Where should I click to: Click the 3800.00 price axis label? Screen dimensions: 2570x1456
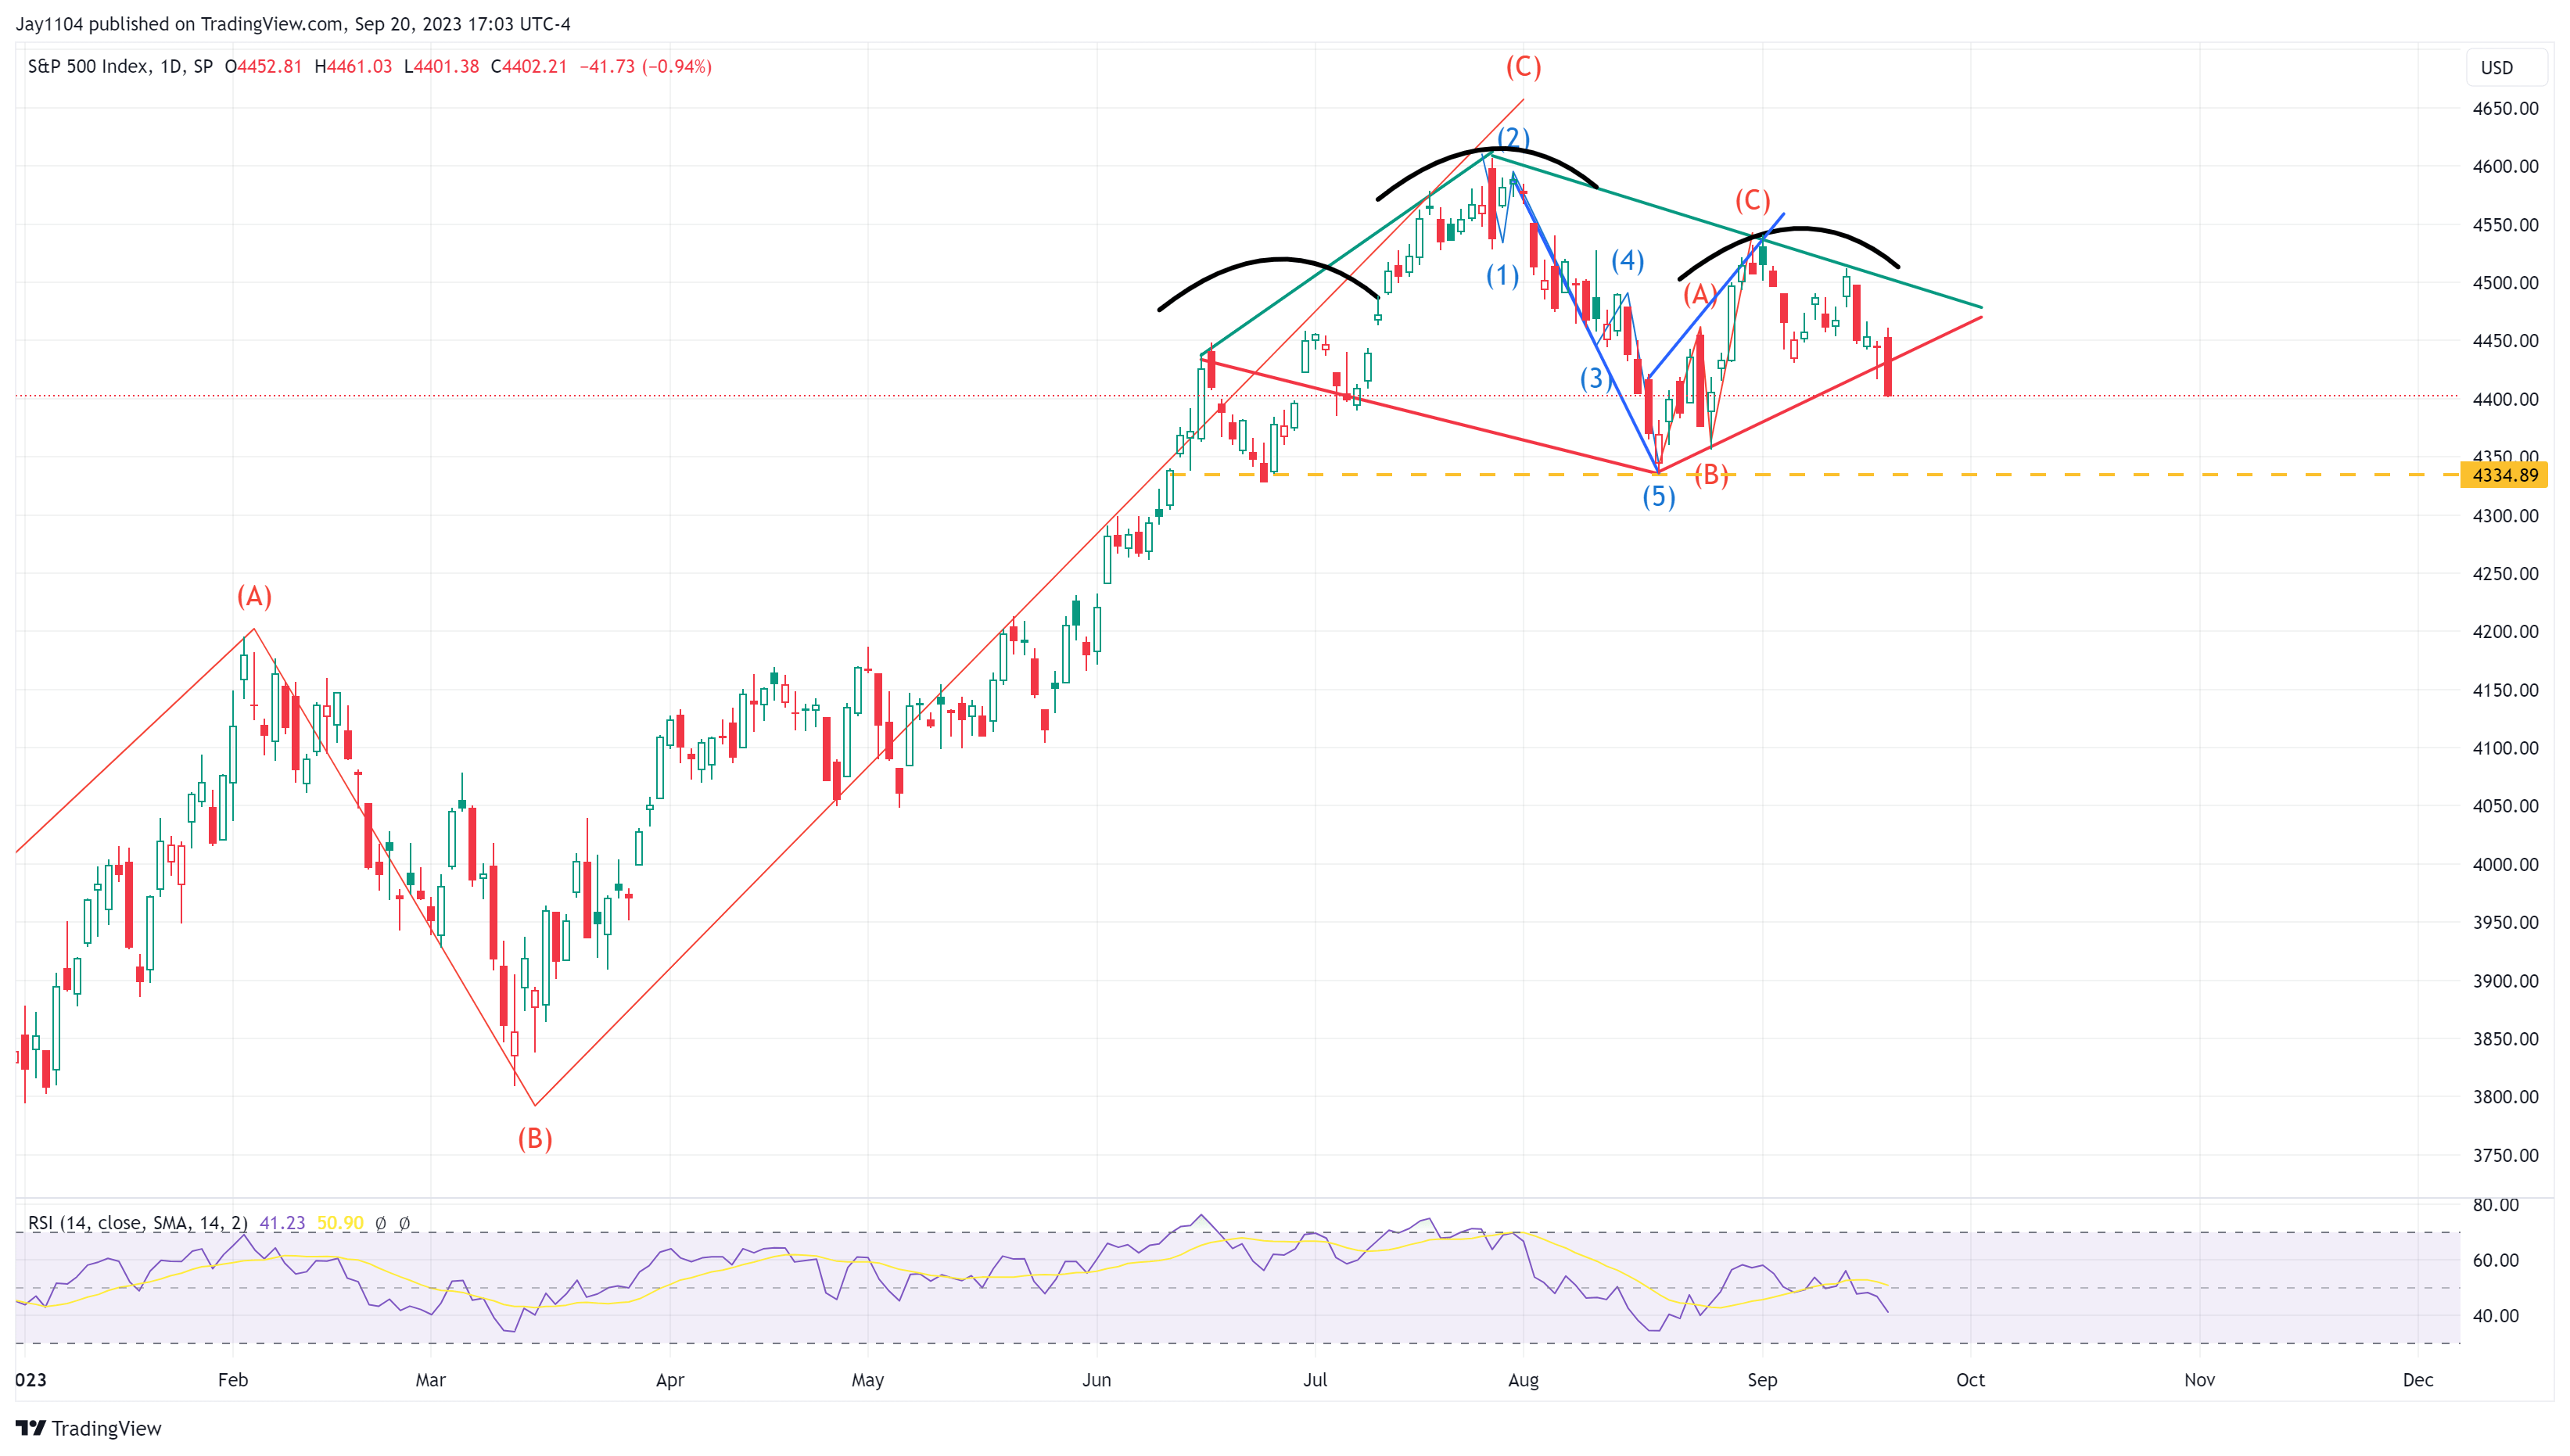[x=2505, y=1097]
